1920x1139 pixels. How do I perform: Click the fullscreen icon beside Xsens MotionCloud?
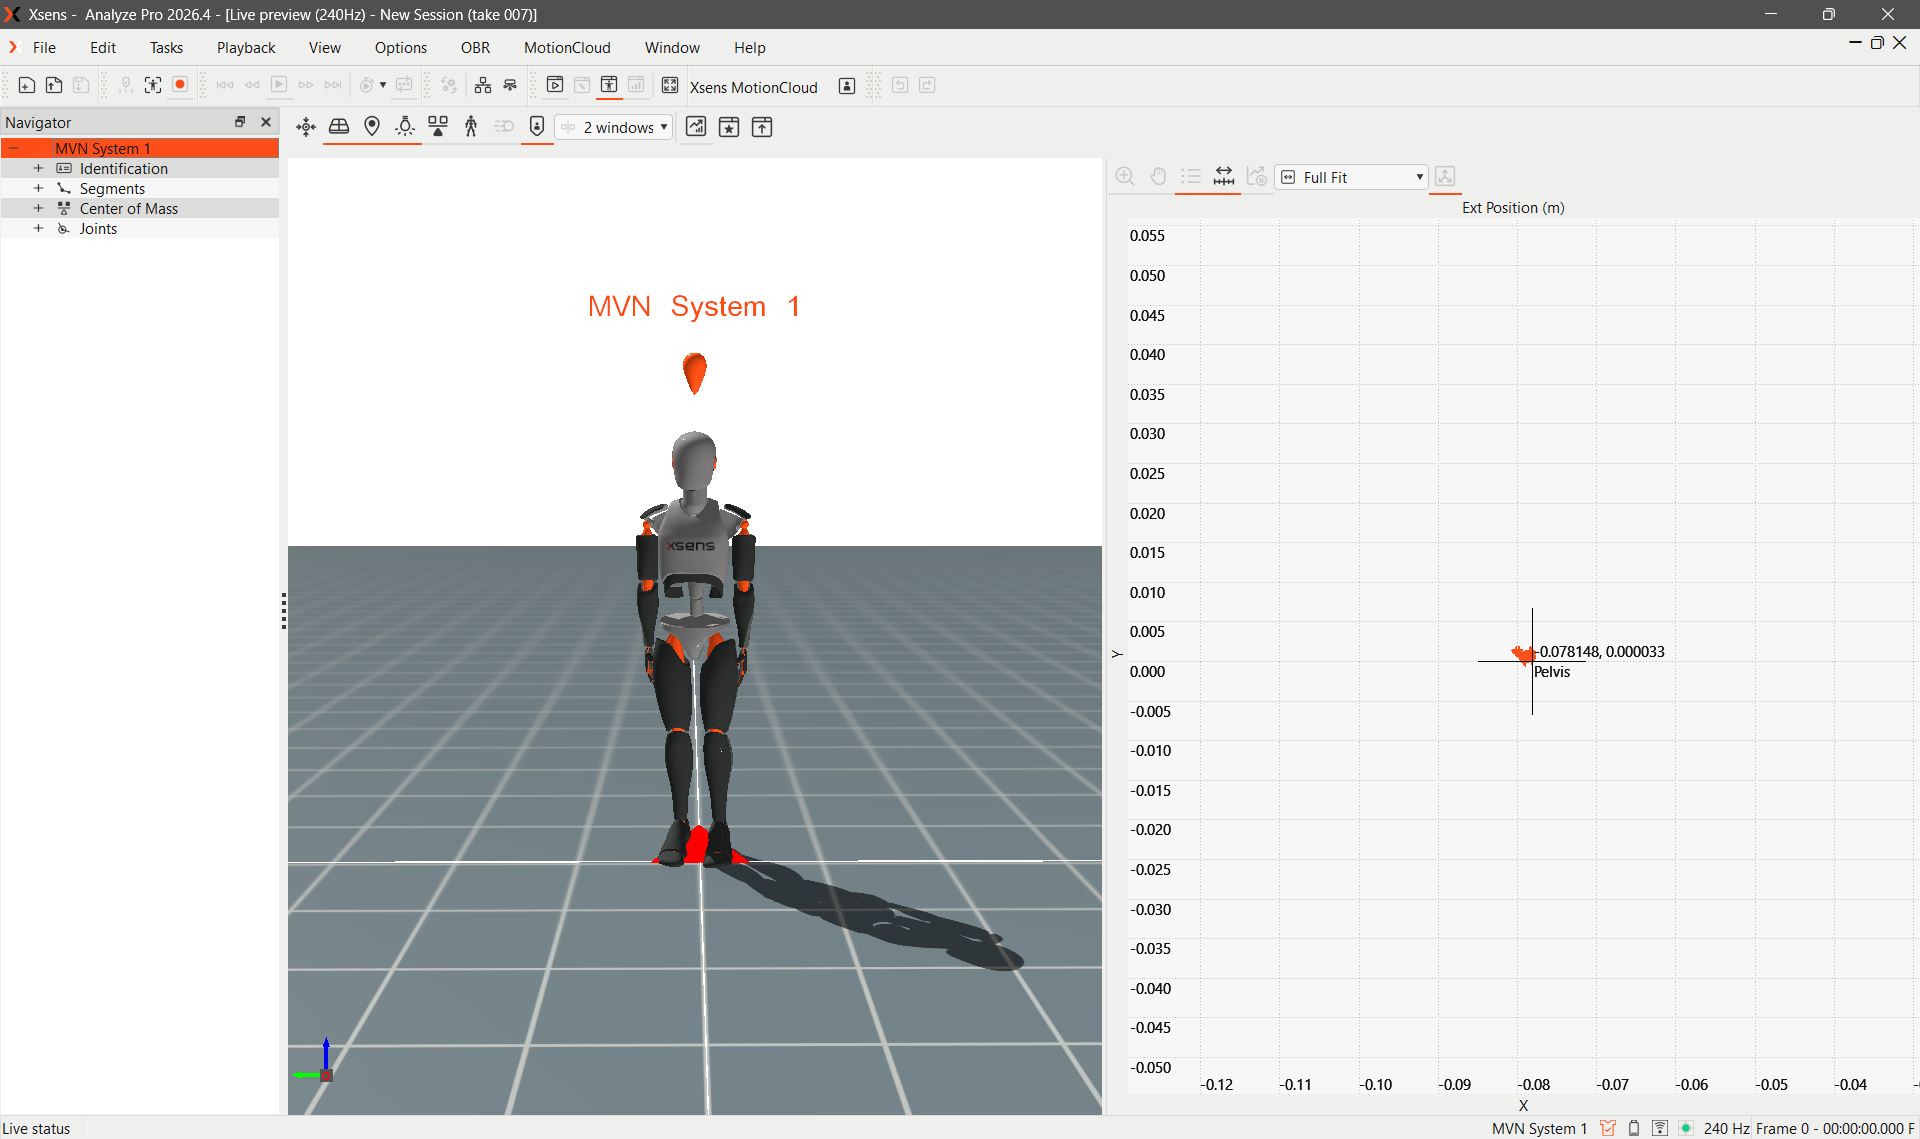click(670, 86)
